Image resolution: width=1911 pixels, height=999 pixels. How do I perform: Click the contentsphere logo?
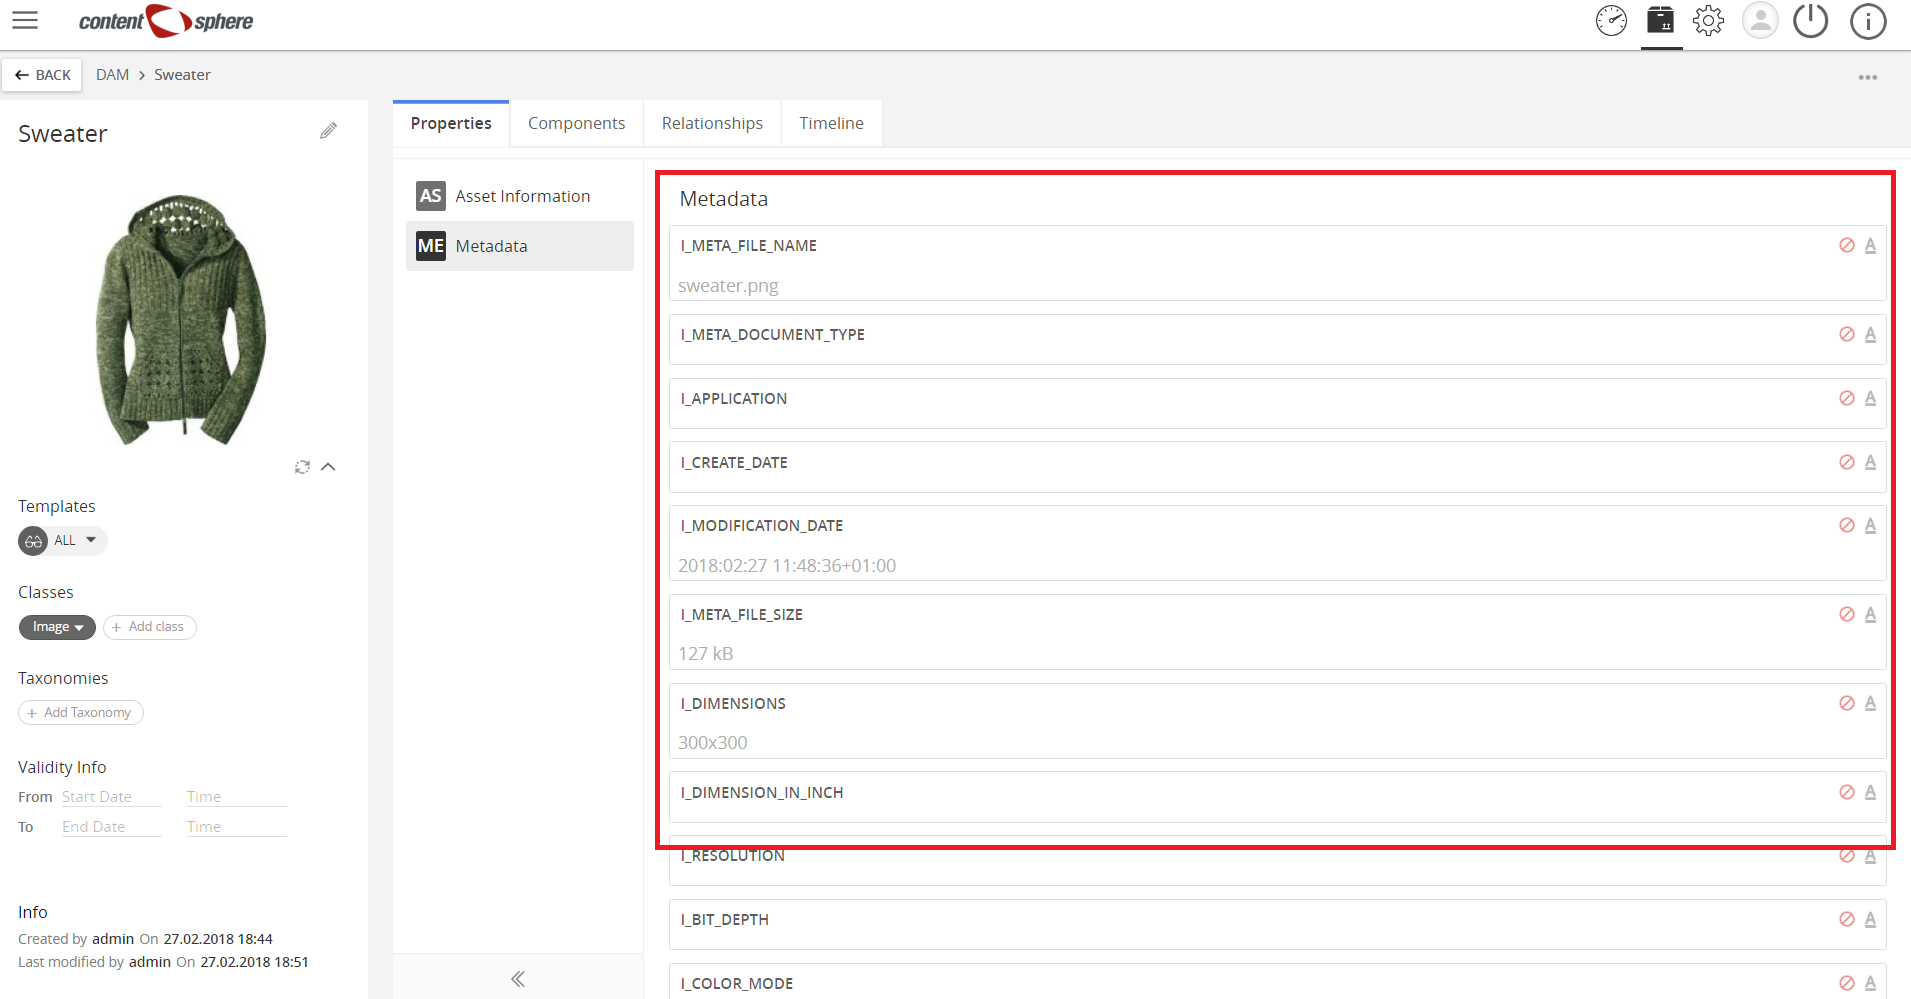(166, 21)
